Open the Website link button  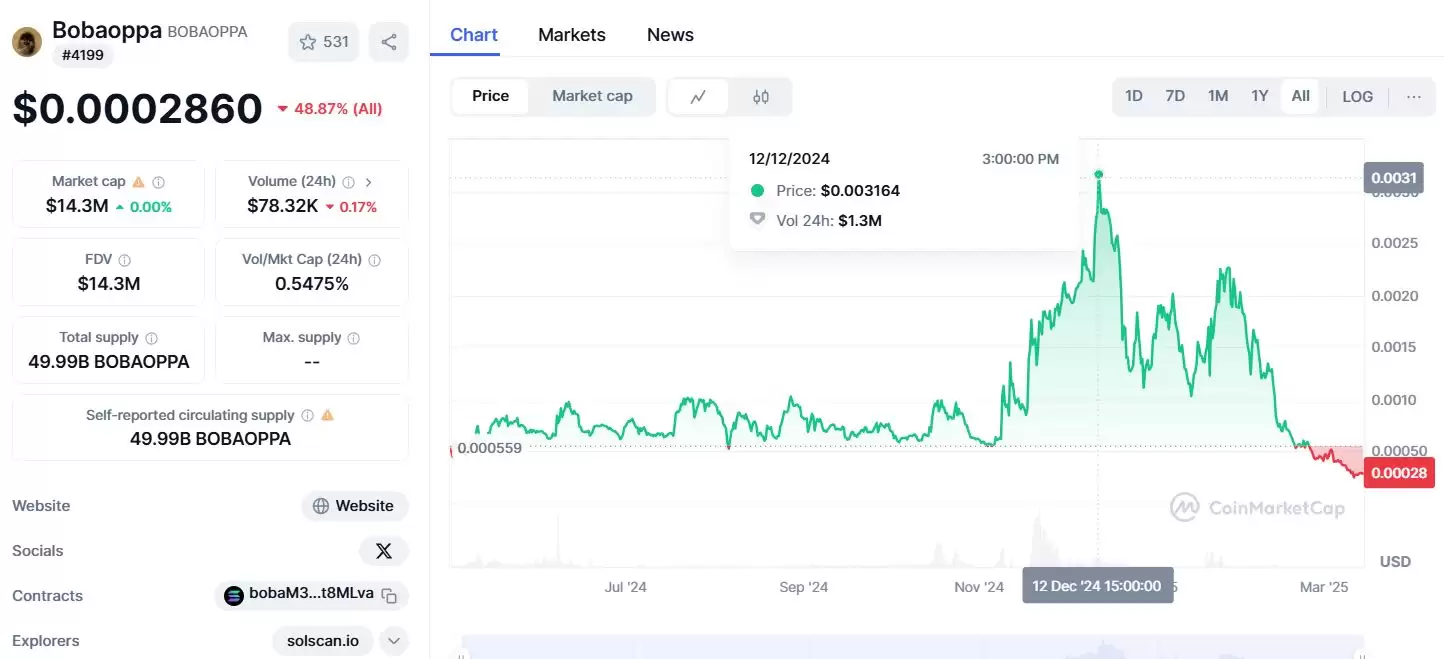pyautogui.click(x=354, y=506)
